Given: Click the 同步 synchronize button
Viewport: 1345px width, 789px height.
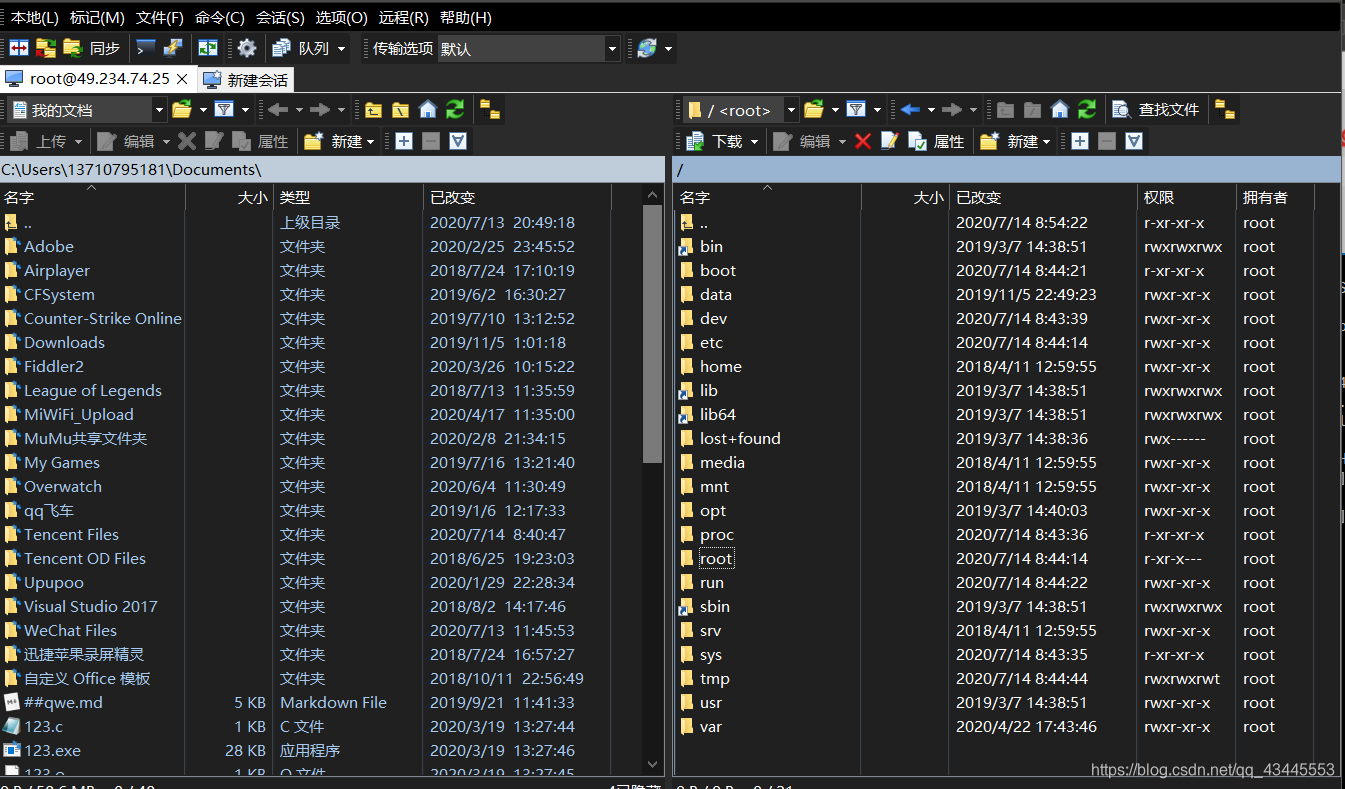Looking at the screenshot, I should pyautogui.click(x=93, y=48).
